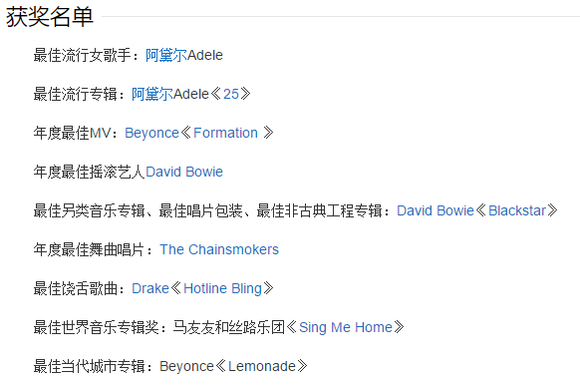Image resolution: width=580 pixels, height=385 pixels.
Task: Open the Sing Me Home link
Action: pos(345,327)
